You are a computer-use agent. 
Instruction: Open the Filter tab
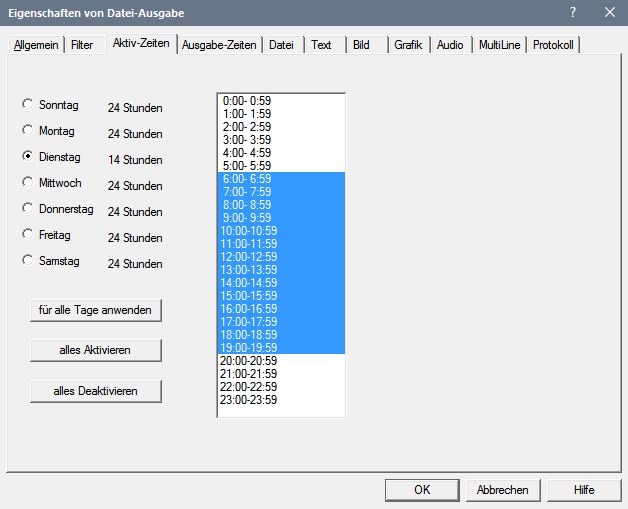click(82, 45)
